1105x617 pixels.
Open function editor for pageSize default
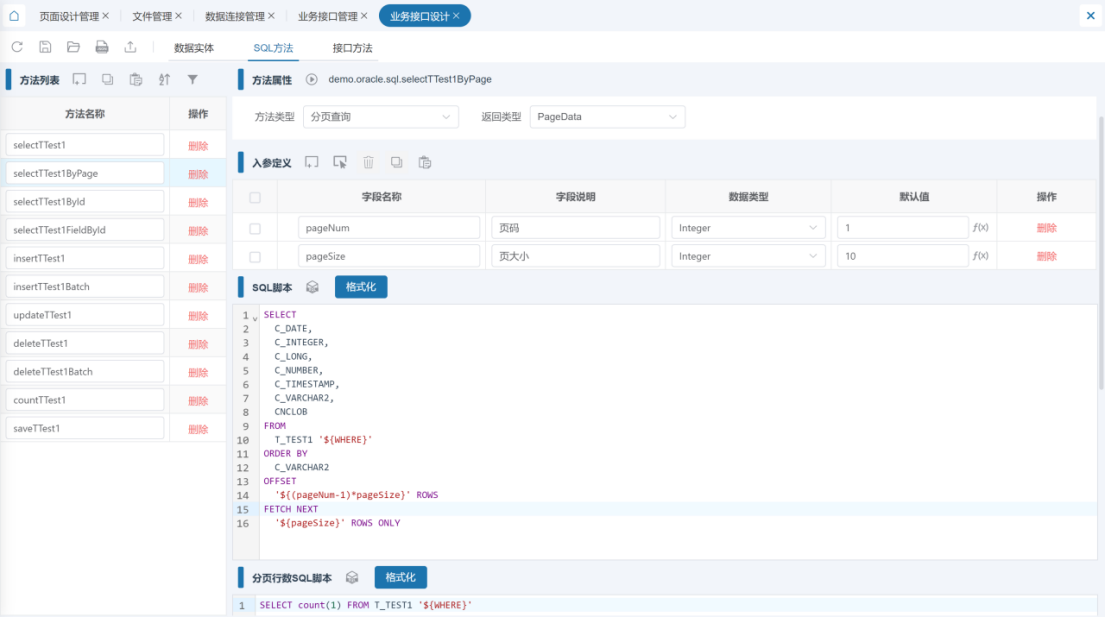point(980,256)
